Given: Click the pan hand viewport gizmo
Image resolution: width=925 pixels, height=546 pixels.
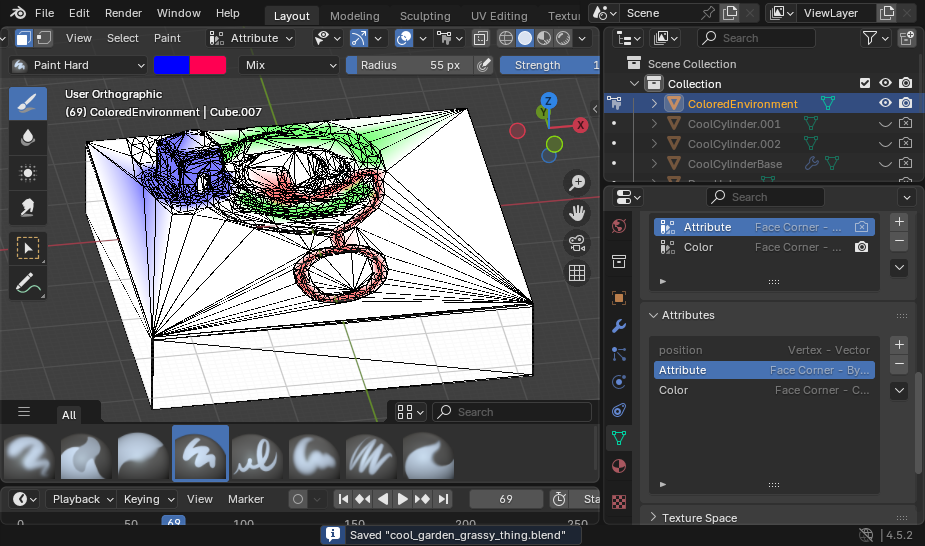Looking at the screenshot, I should 577,213.
